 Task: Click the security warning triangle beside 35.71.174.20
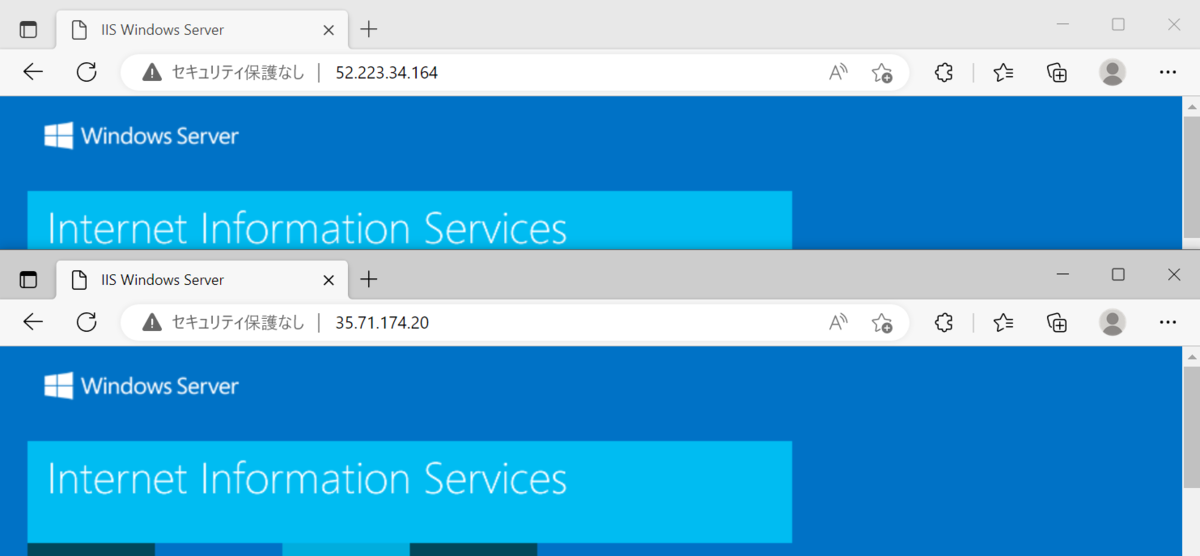click(151, 322)
